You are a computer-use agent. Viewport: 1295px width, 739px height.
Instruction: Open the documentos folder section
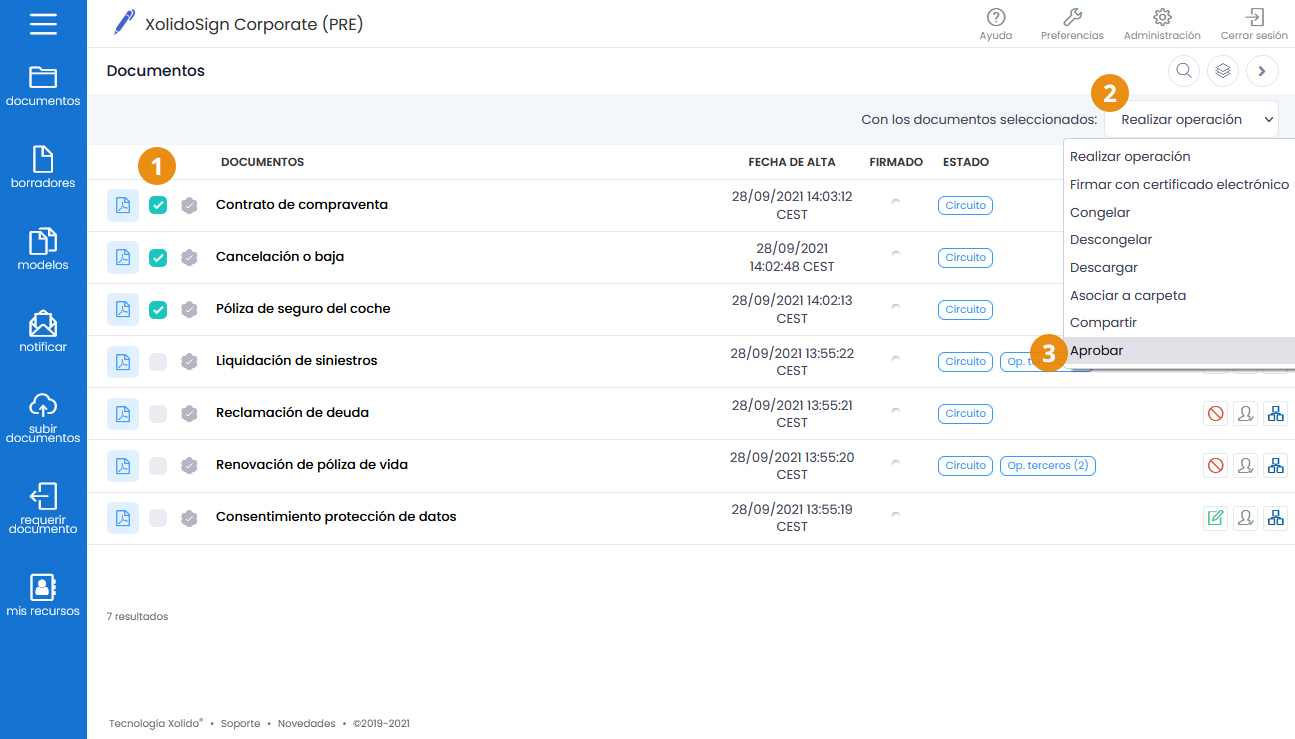click(x=43, y=86)
